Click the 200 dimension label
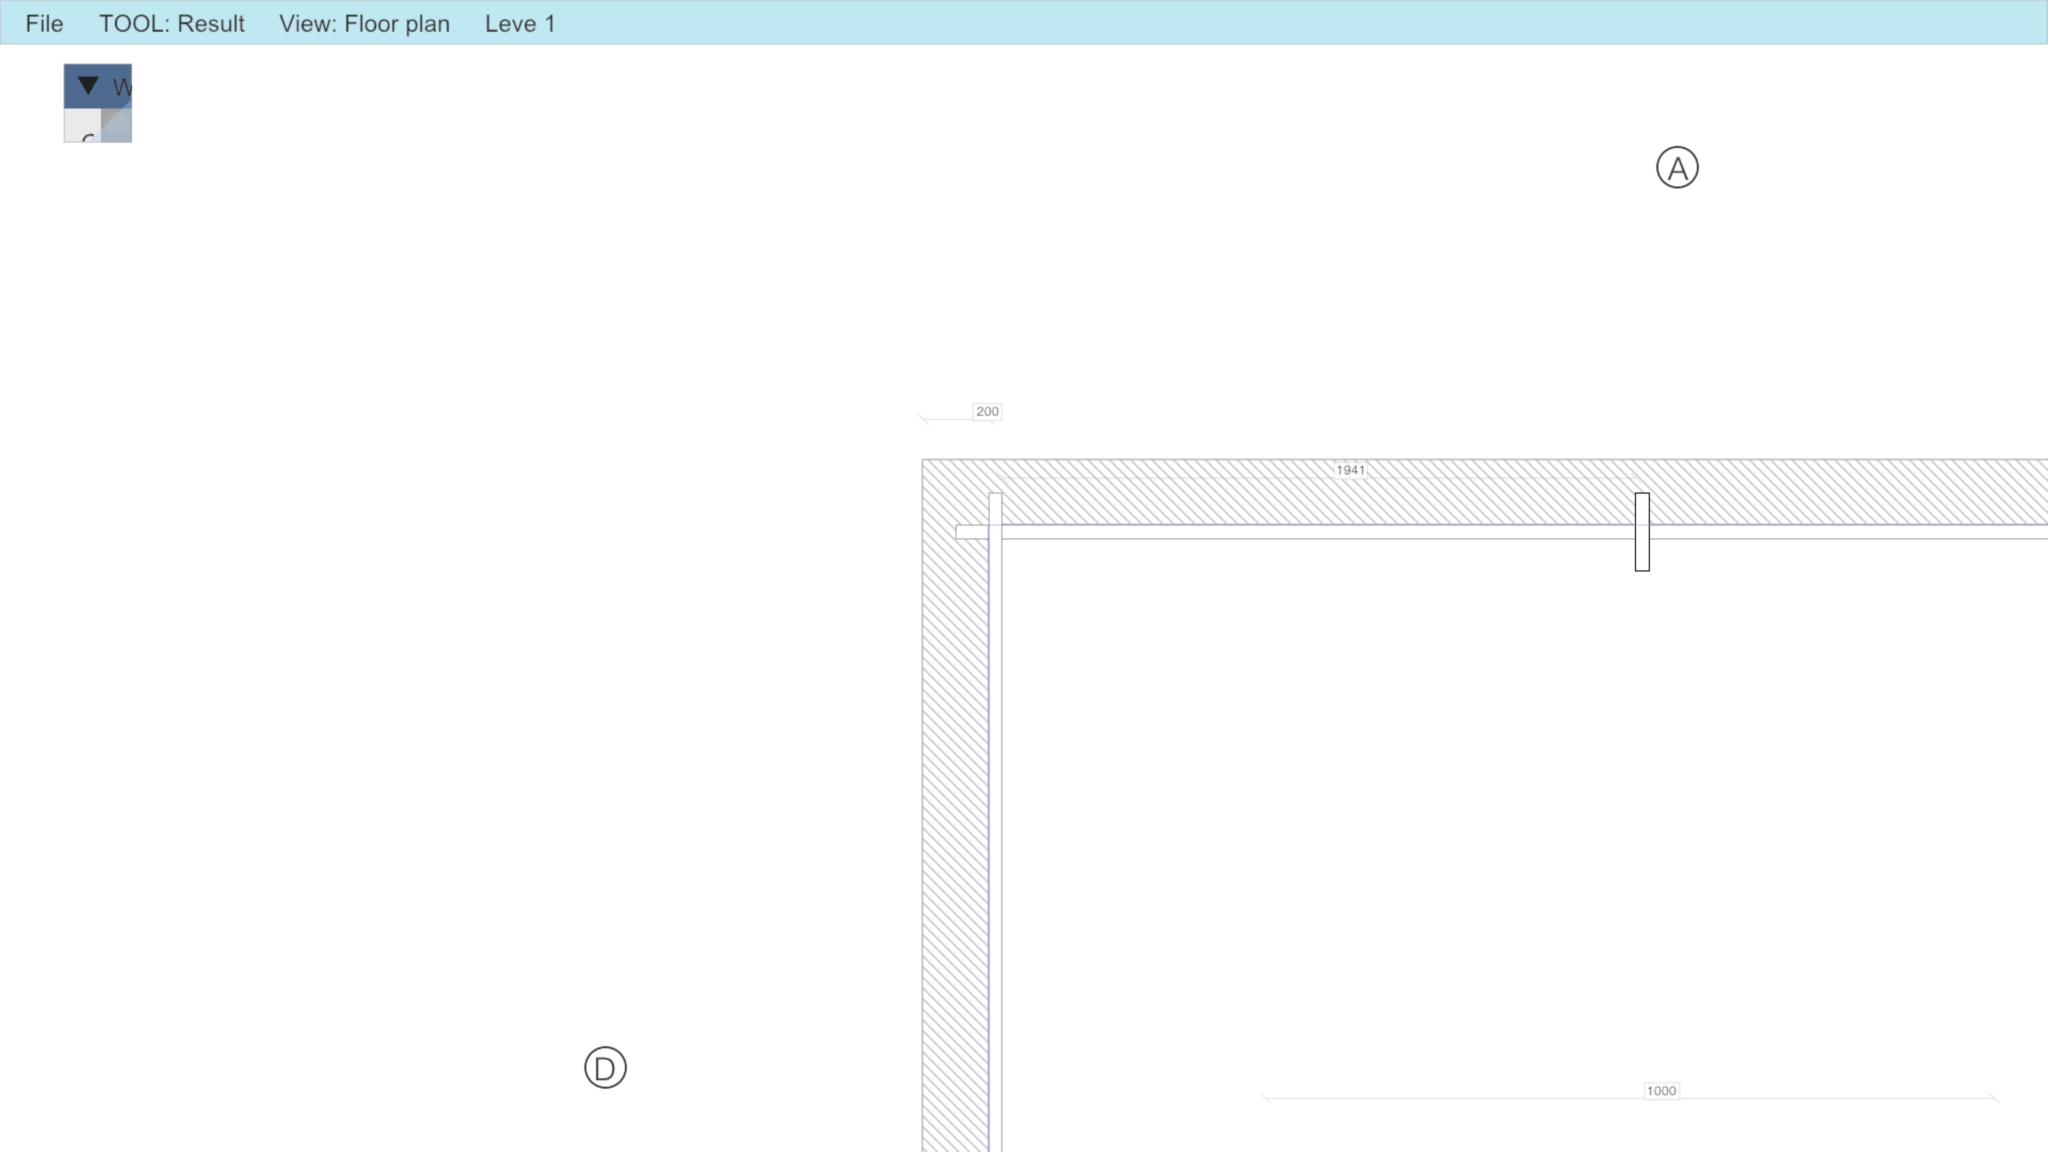Viewport: 2048px width, 1152px height. 987,411
